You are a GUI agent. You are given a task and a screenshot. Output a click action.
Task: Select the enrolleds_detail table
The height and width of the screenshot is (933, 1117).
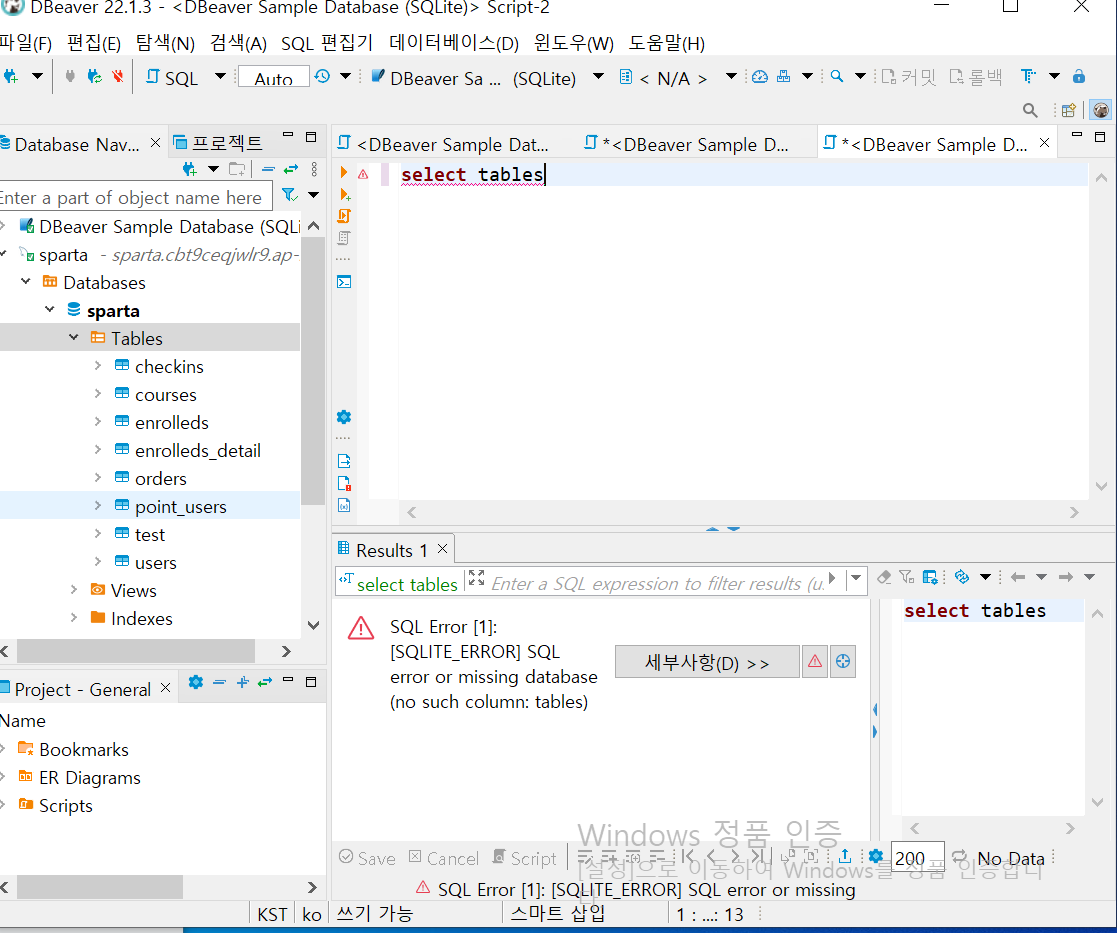(x=197, y=450)
